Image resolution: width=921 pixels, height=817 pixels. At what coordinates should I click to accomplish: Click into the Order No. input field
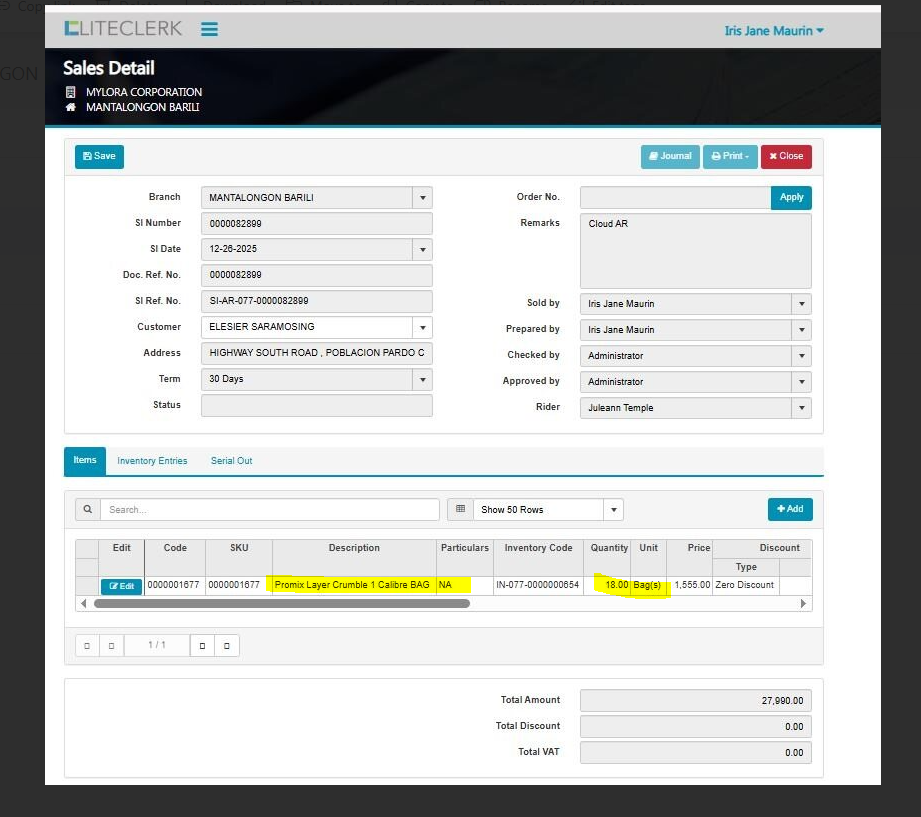(675, 198)
